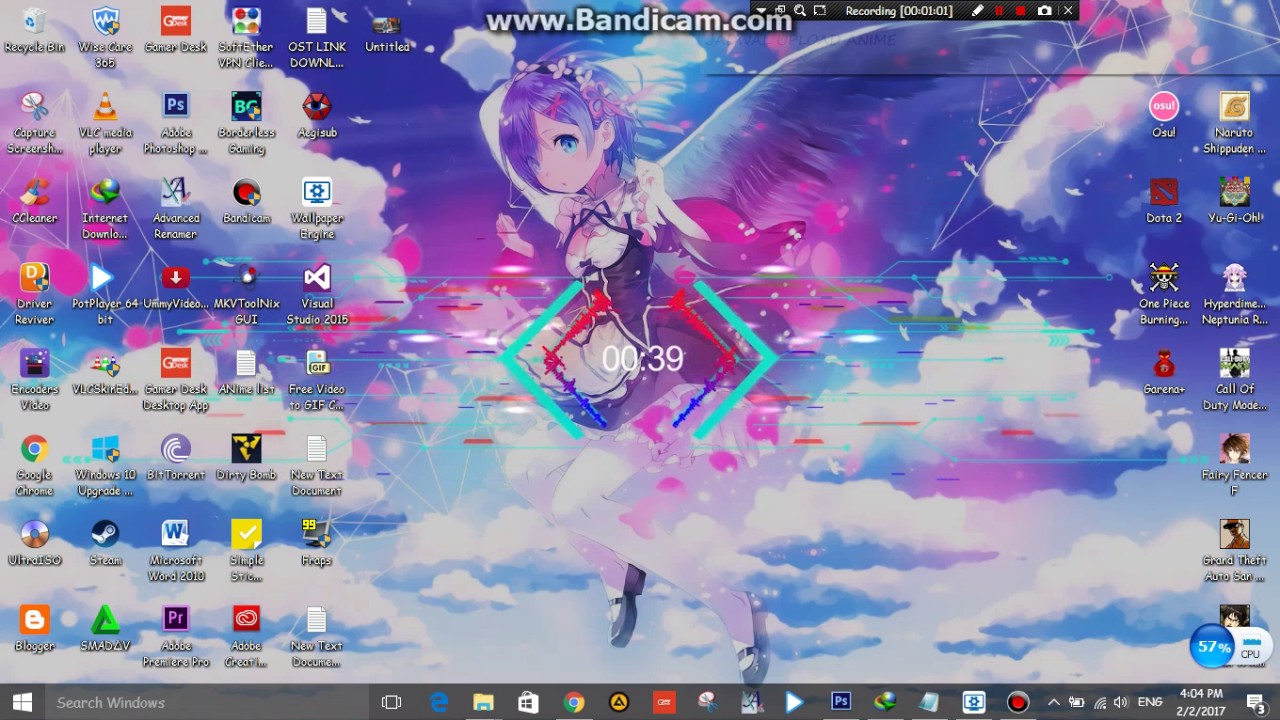Select the Untitled desktop shortcut

(387, 30)
